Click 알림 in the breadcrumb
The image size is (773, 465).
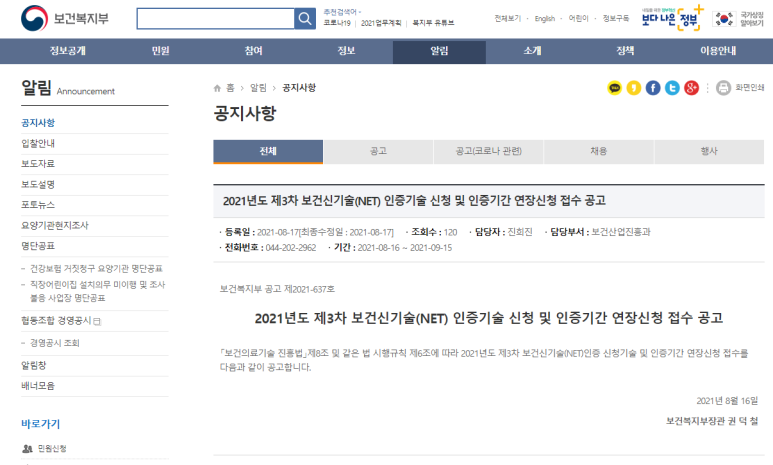click(x=258, y=88)
